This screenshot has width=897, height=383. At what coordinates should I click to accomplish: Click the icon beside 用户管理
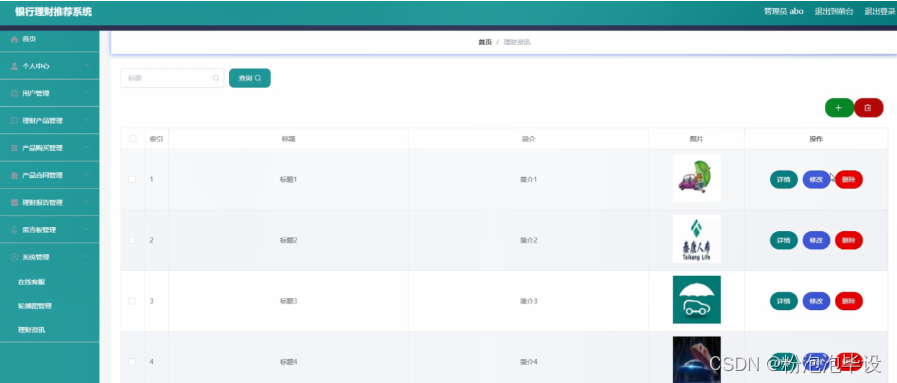point(15,94)
